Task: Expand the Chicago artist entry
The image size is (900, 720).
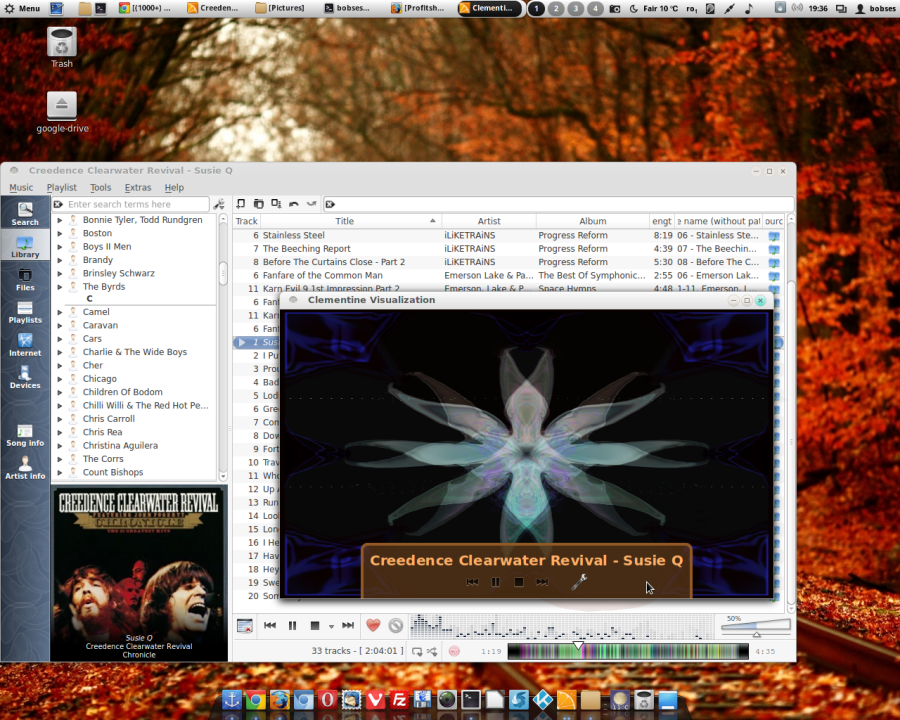Action: pos(60,379)
